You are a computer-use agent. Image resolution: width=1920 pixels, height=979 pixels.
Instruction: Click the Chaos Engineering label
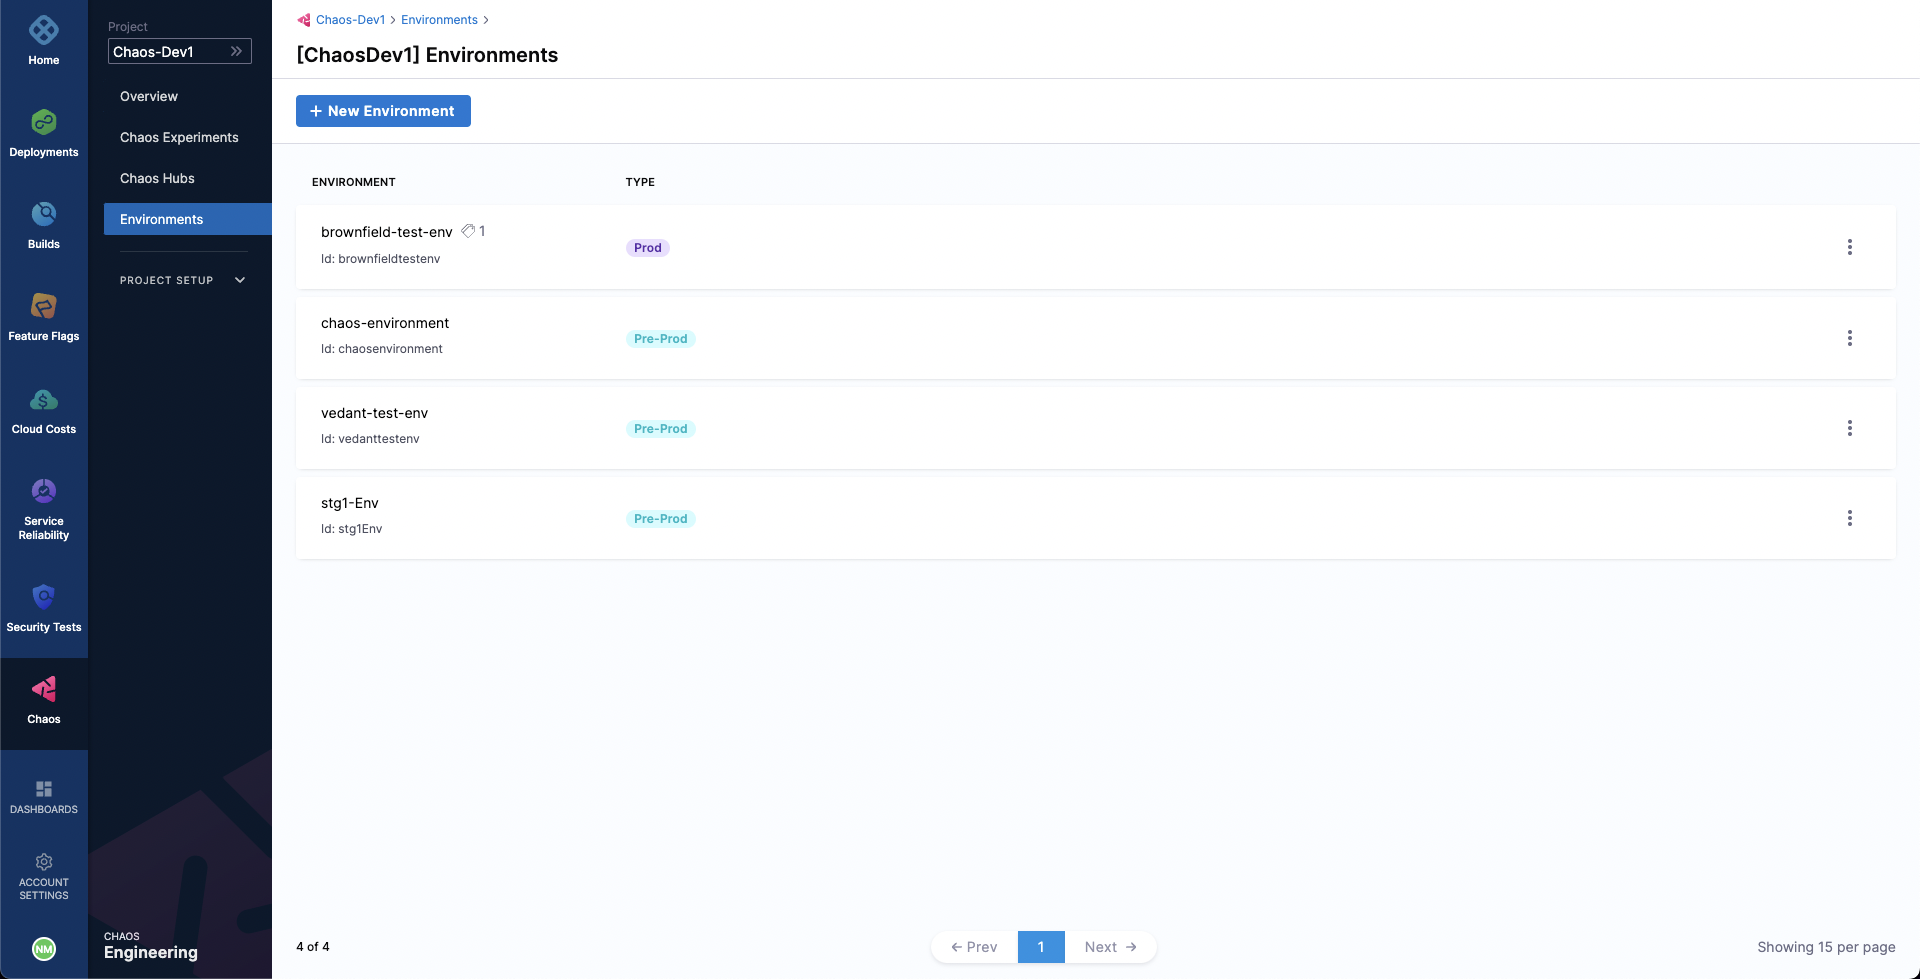[x=150, y=945]
